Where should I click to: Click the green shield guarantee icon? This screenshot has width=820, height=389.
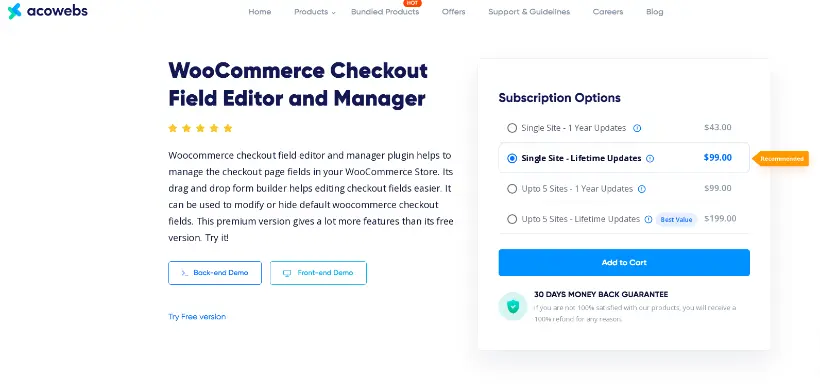pyautogui.click(x=512, y=306)
